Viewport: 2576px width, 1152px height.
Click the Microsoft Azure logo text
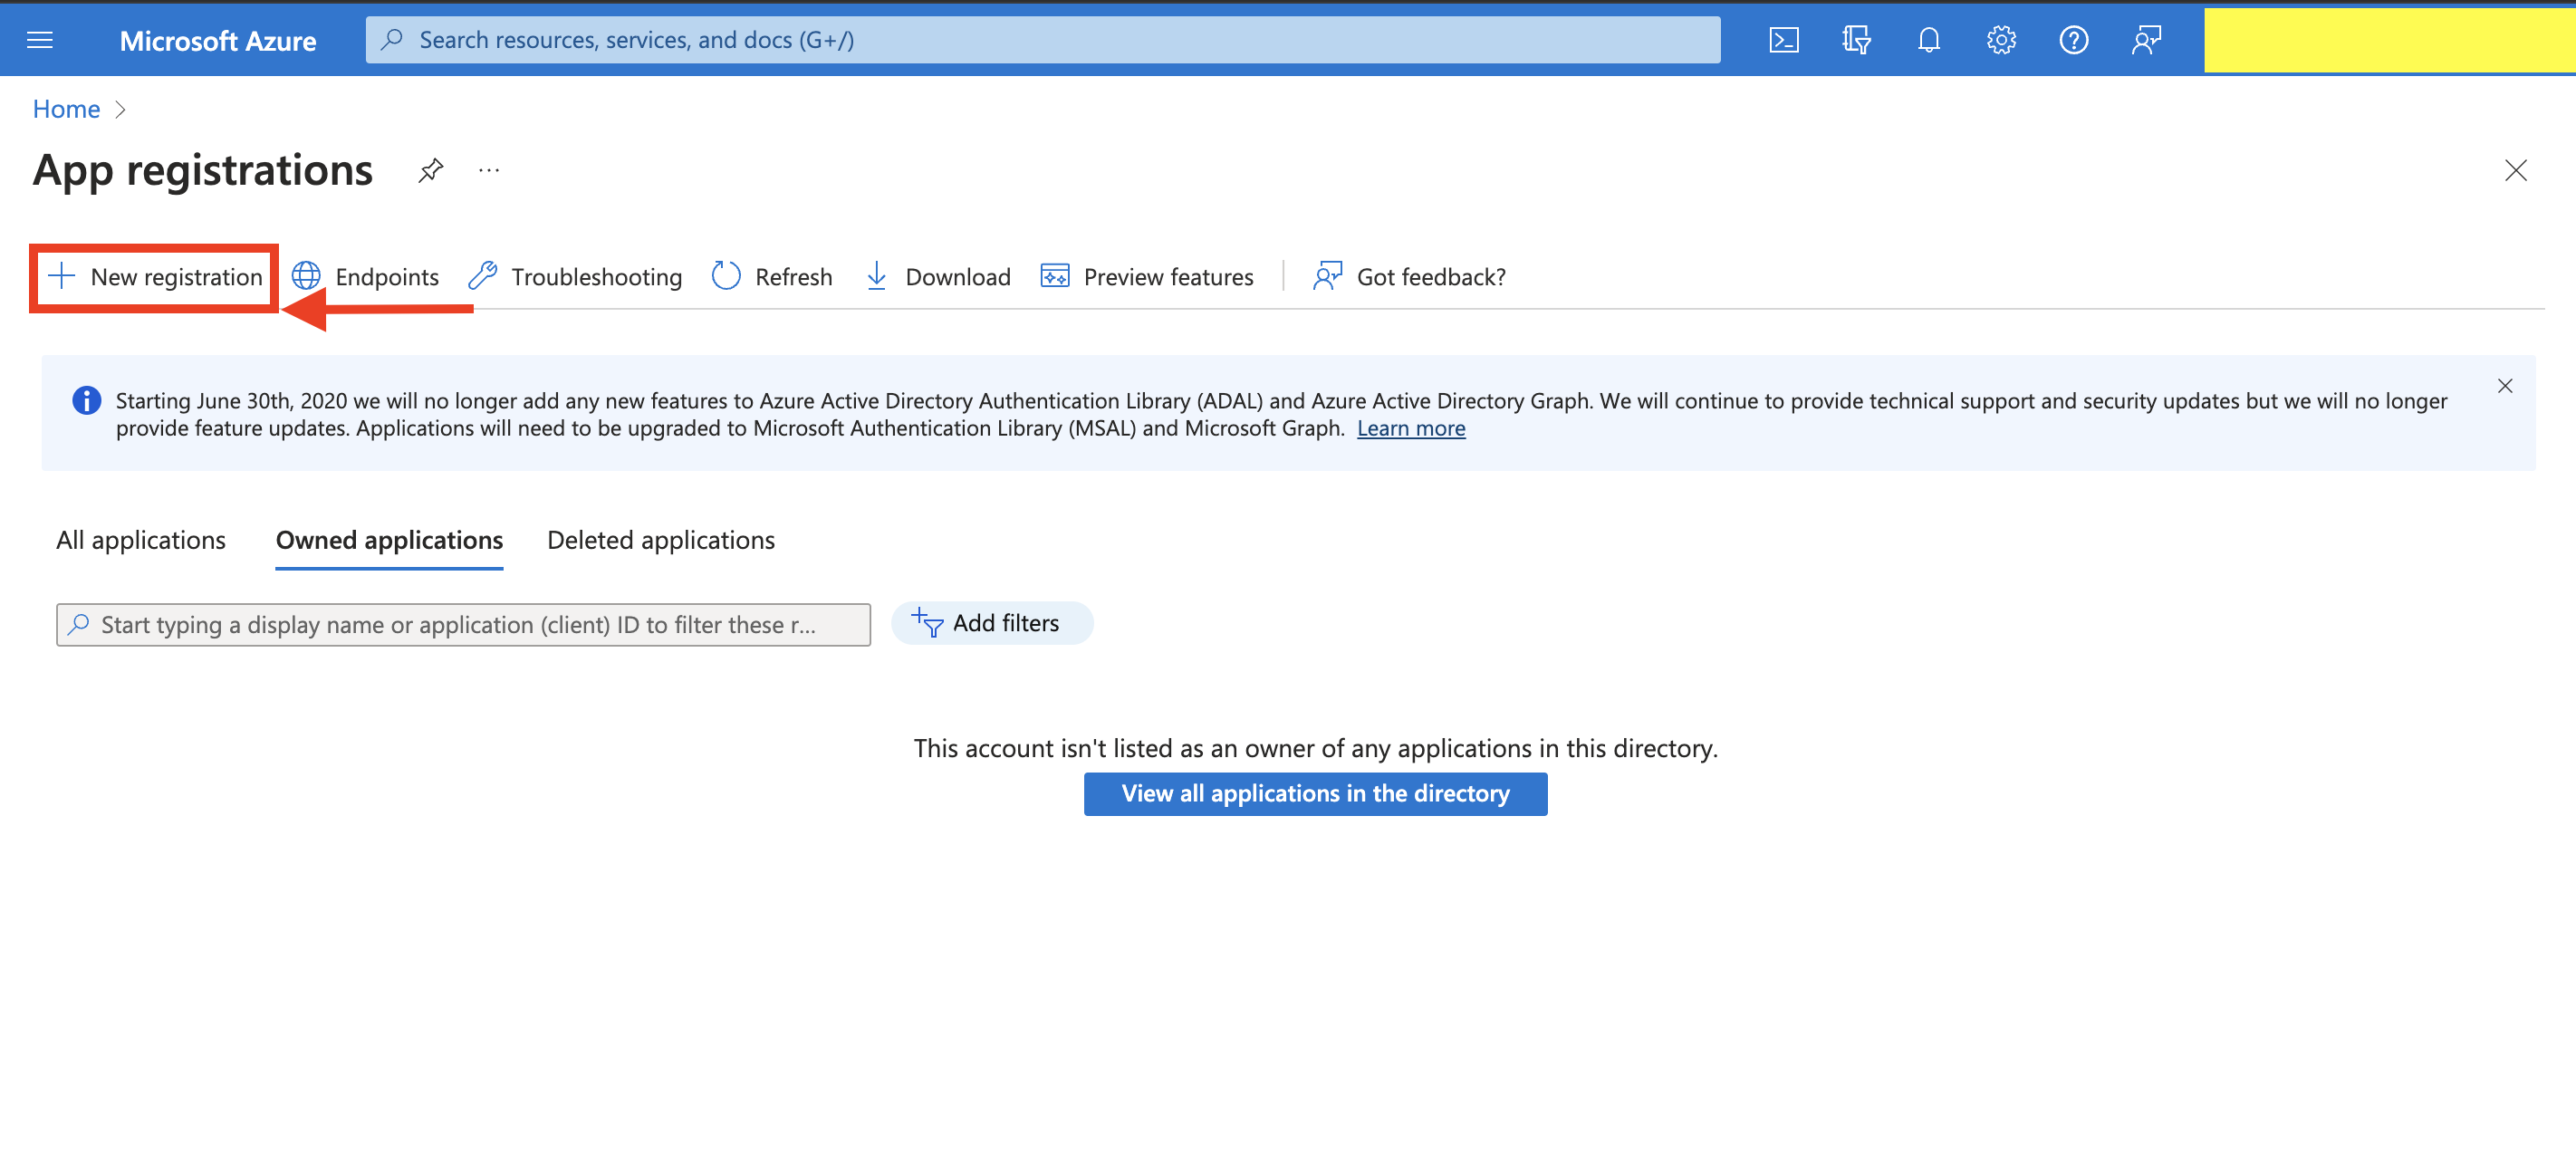[x=218, y=40]
